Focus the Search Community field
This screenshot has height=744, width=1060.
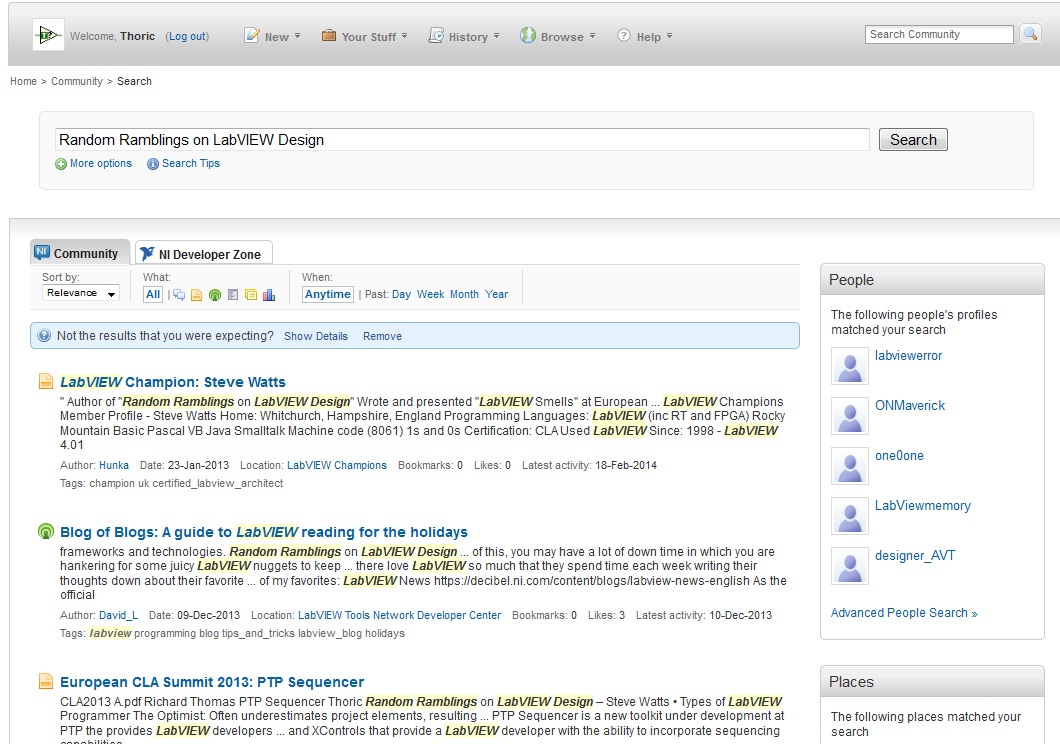tap(939, 34)
